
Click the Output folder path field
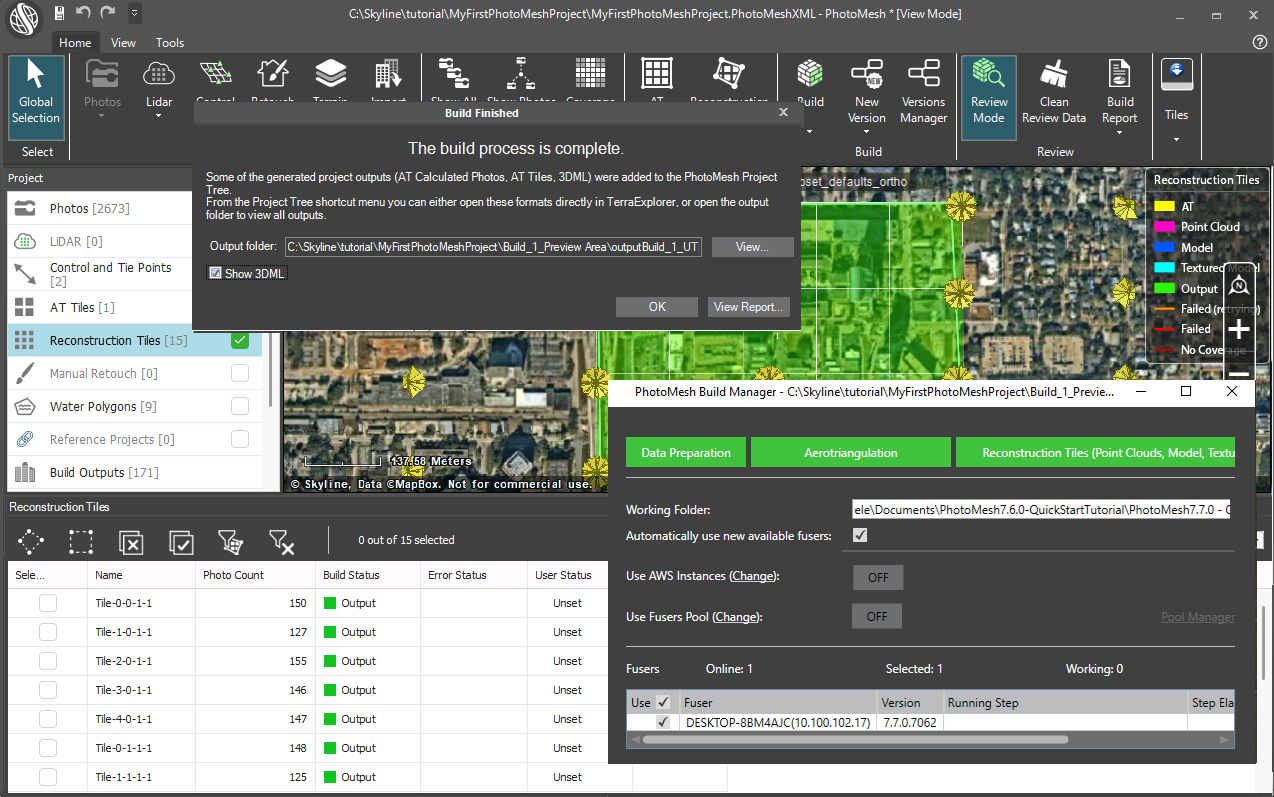point(494,247)
